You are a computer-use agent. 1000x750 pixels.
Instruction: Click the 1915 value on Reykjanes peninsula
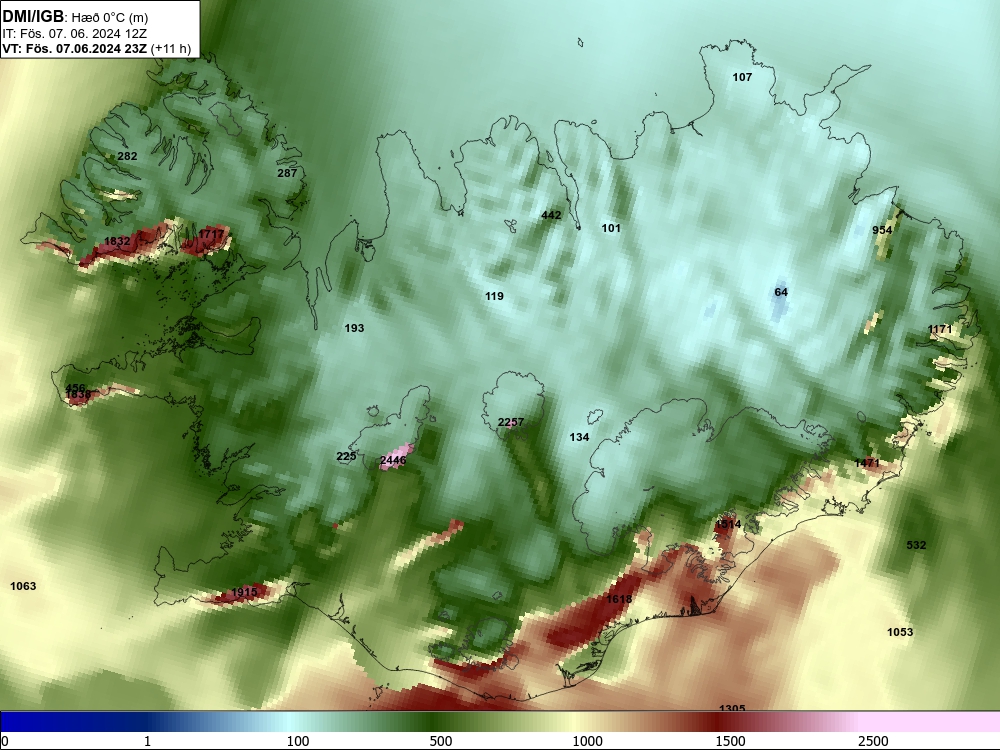click(x=244, y=592)
